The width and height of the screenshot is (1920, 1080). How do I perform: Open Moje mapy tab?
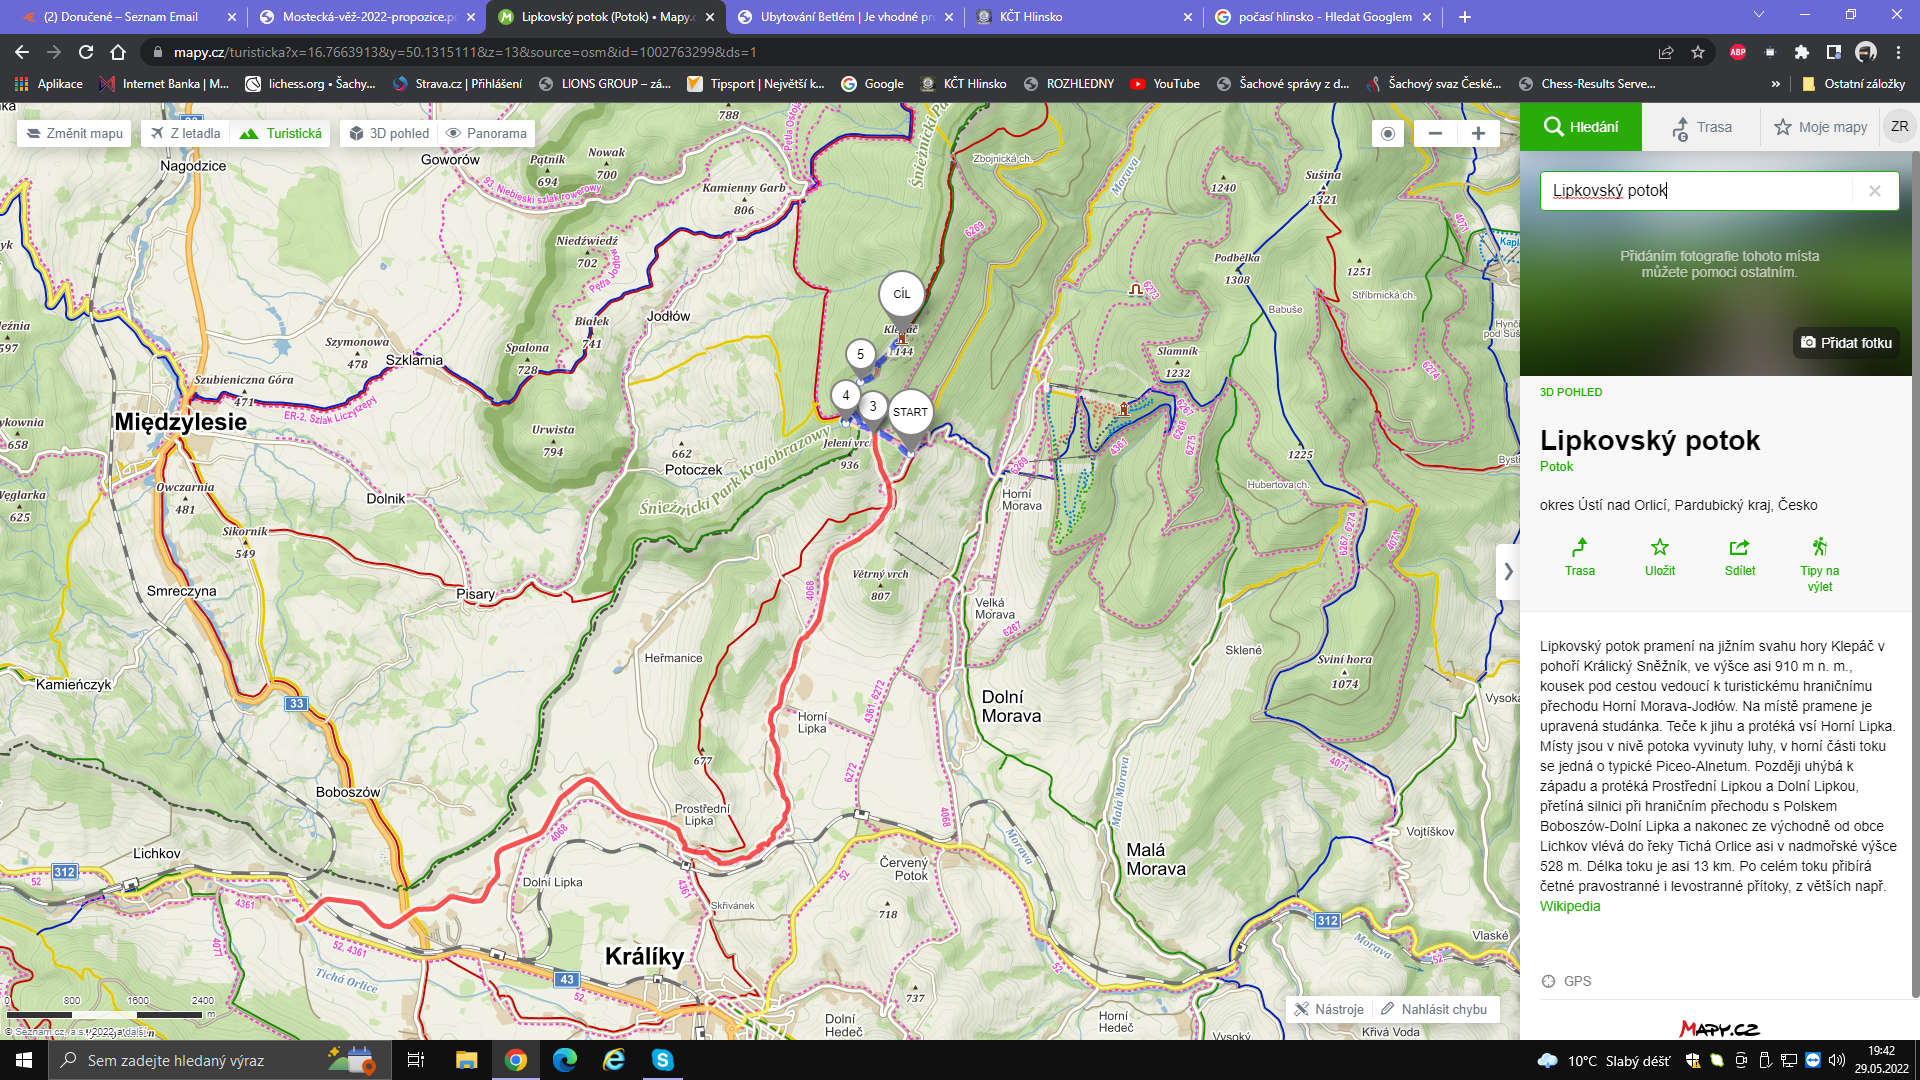(1820, 127)
